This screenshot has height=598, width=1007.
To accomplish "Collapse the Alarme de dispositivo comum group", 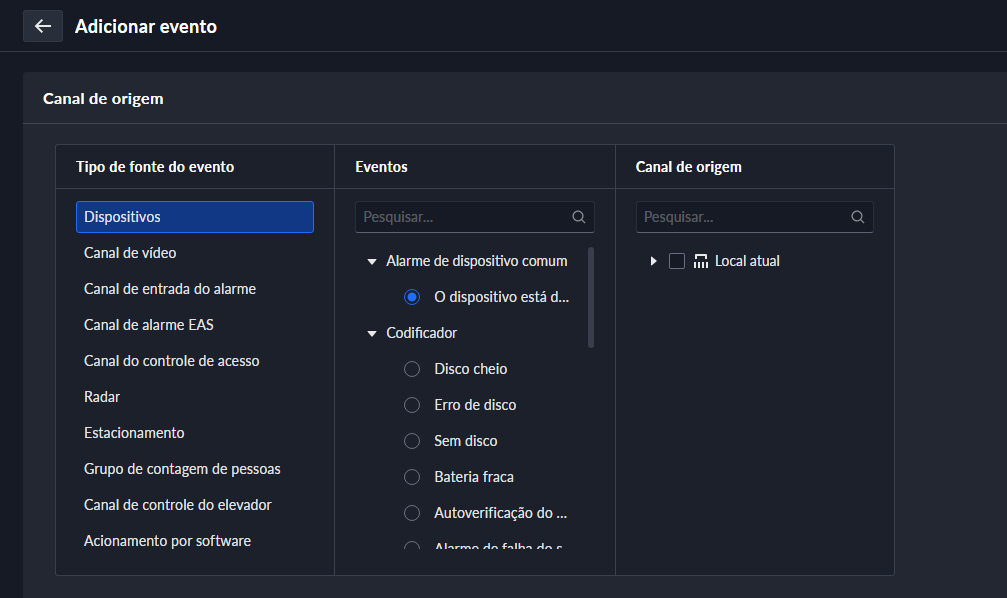I will tap(372, 261).
